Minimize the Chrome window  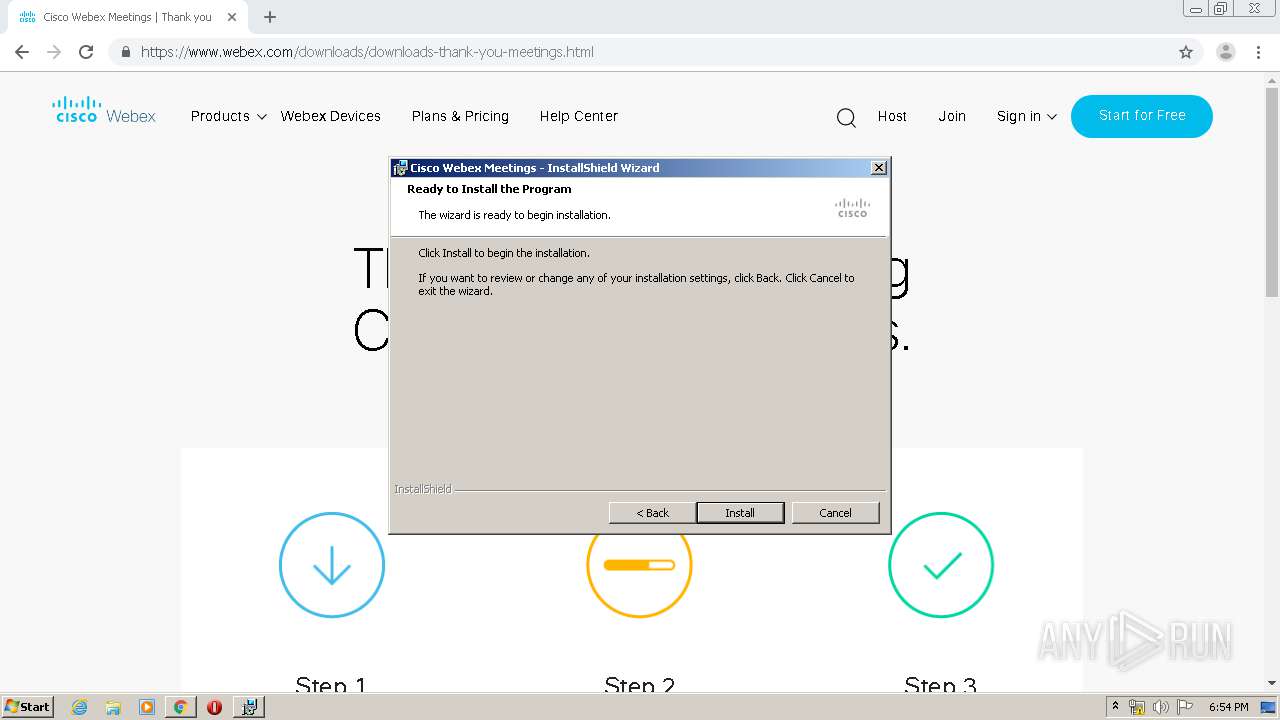tap(1195, 9)
